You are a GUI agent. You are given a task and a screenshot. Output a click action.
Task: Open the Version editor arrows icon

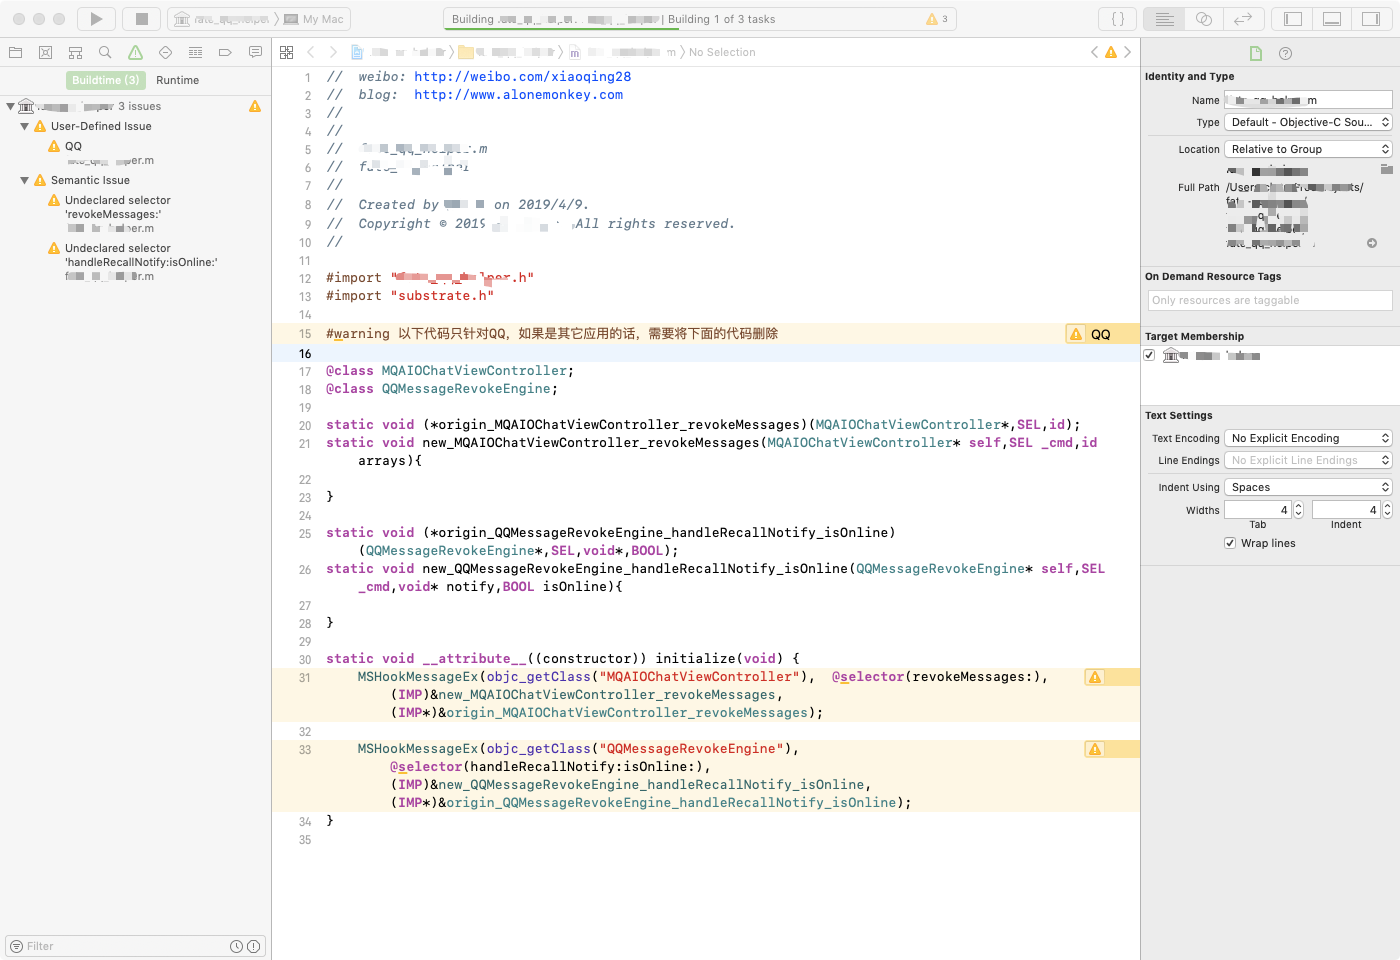pos(1242,18)
